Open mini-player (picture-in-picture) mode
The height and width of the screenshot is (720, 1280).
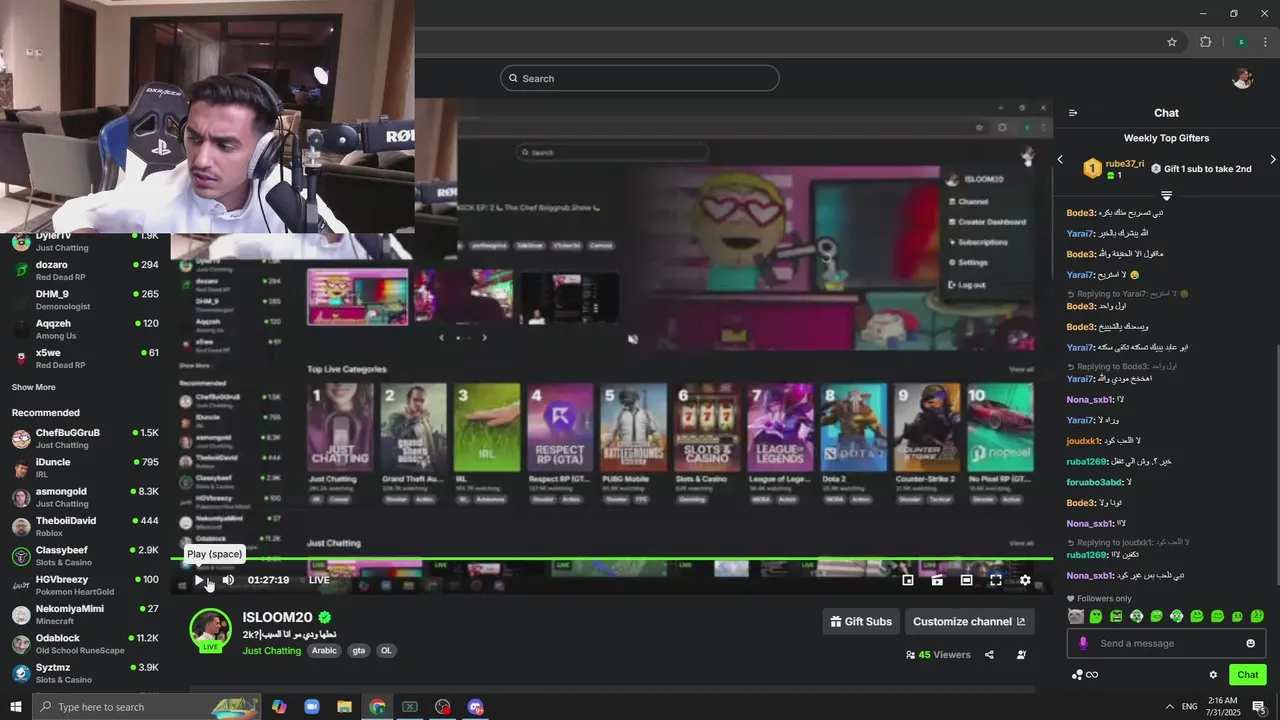click(908, 580)
